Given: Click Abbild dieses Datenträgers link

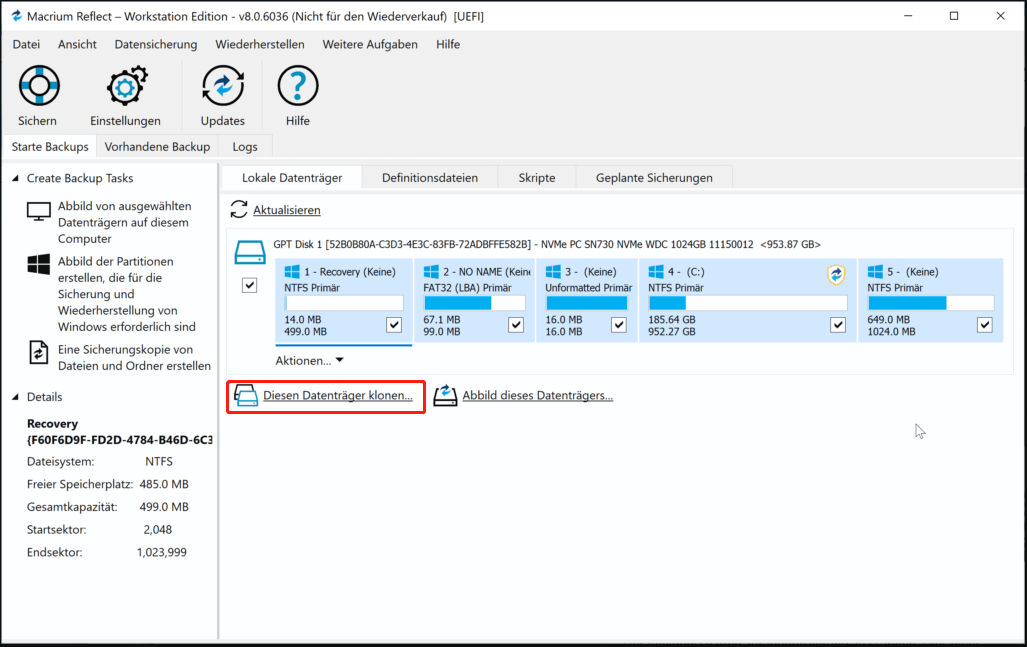Looking at the screenshot, I should coord(538,396).
